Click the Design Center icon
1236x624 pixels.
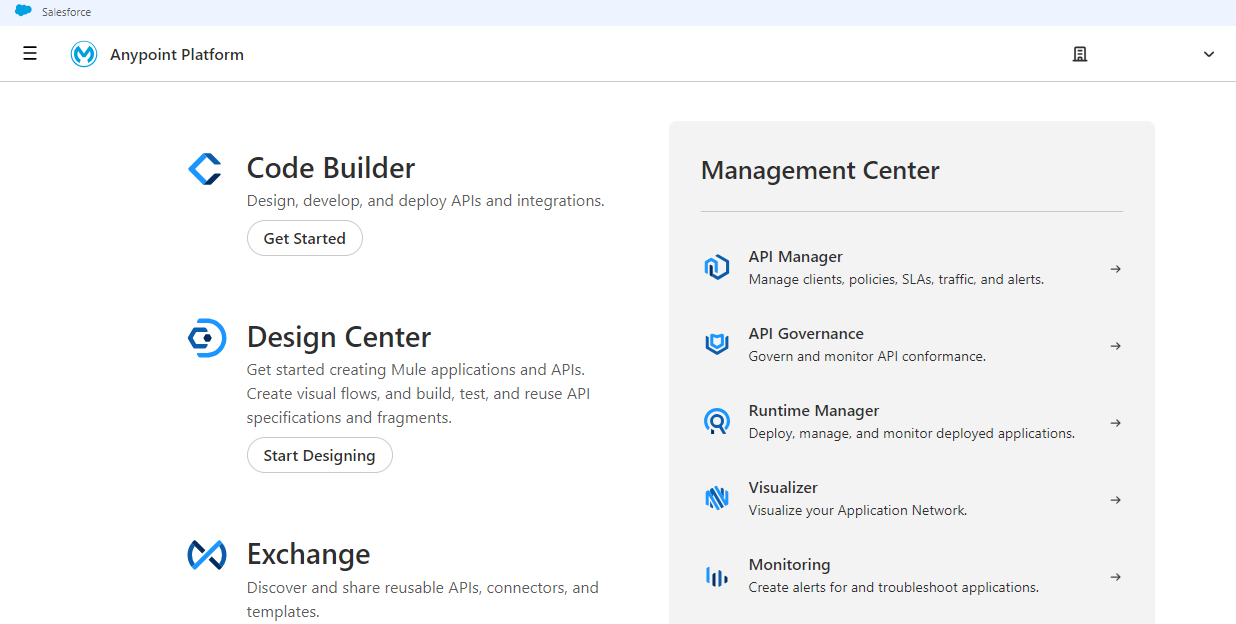[206, 338]
